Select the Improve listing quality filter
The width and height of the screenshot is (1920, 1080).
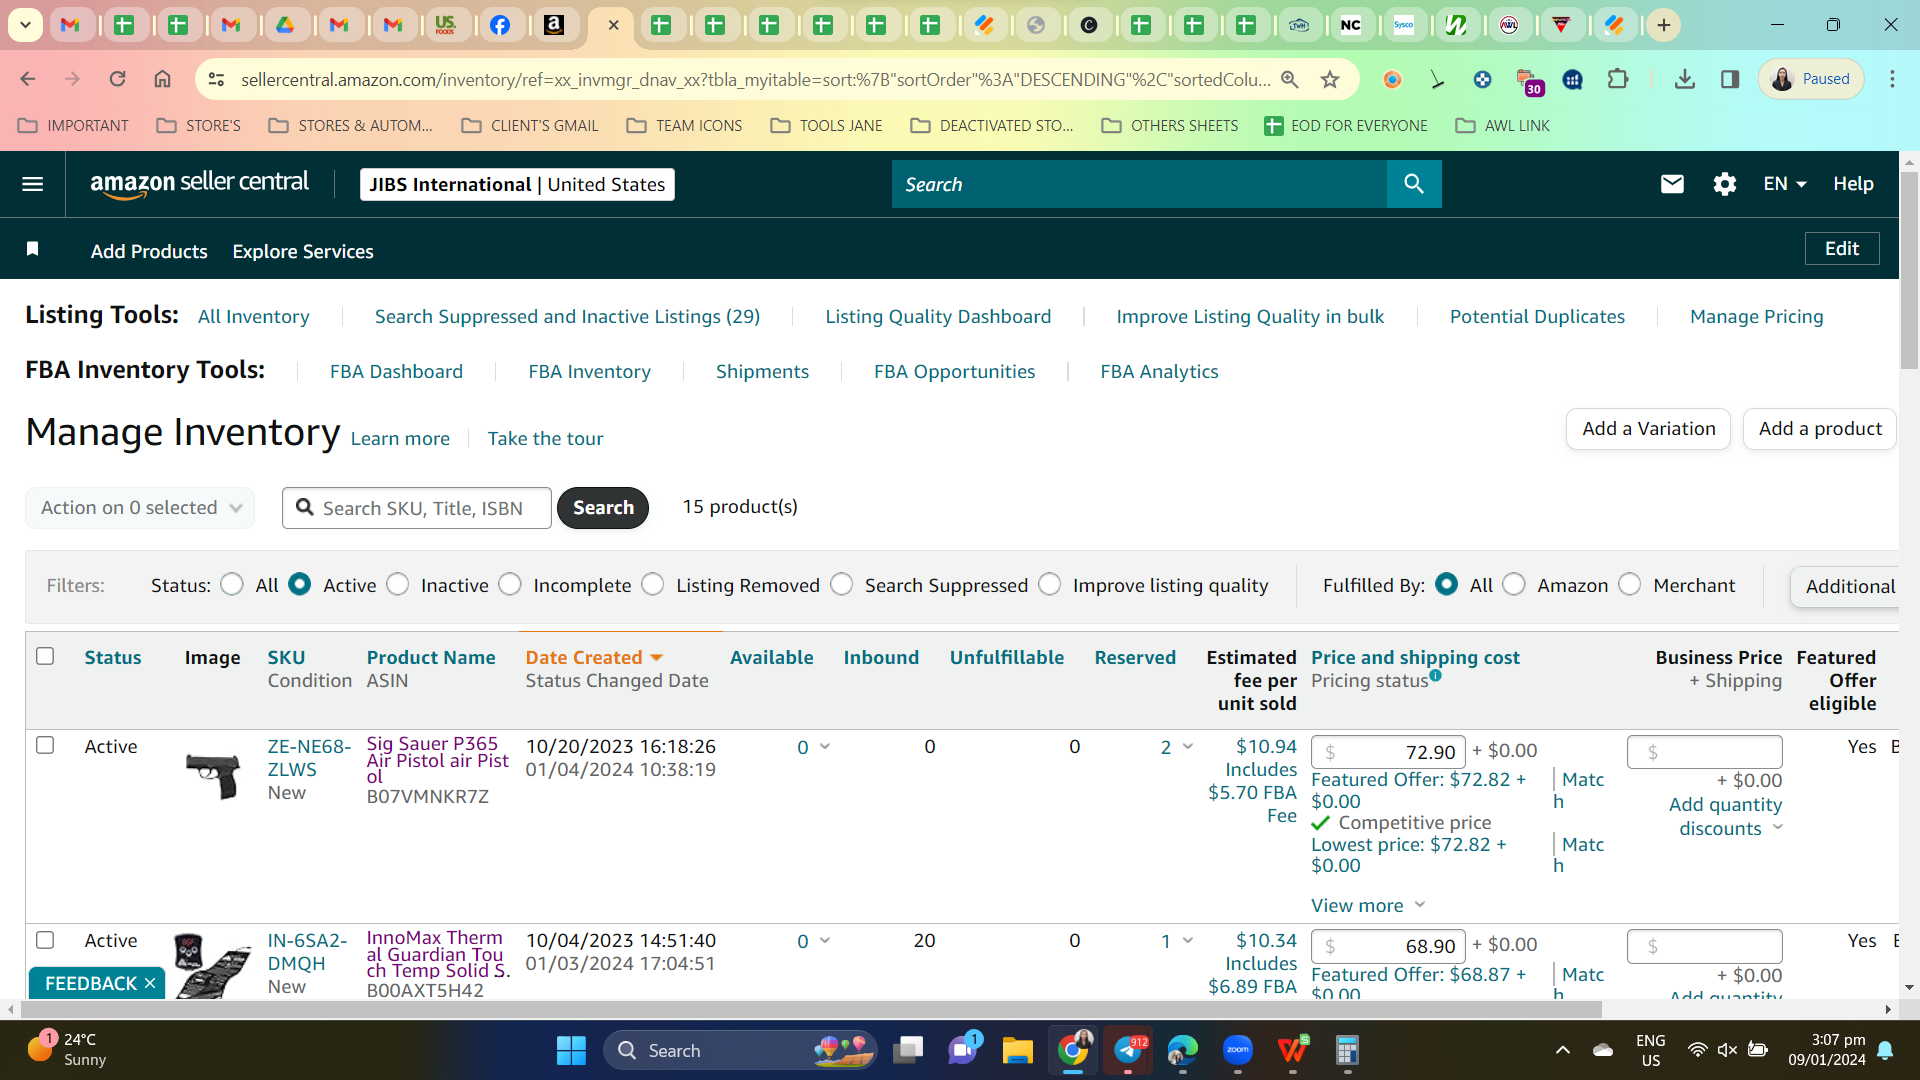click(1050, 584)
